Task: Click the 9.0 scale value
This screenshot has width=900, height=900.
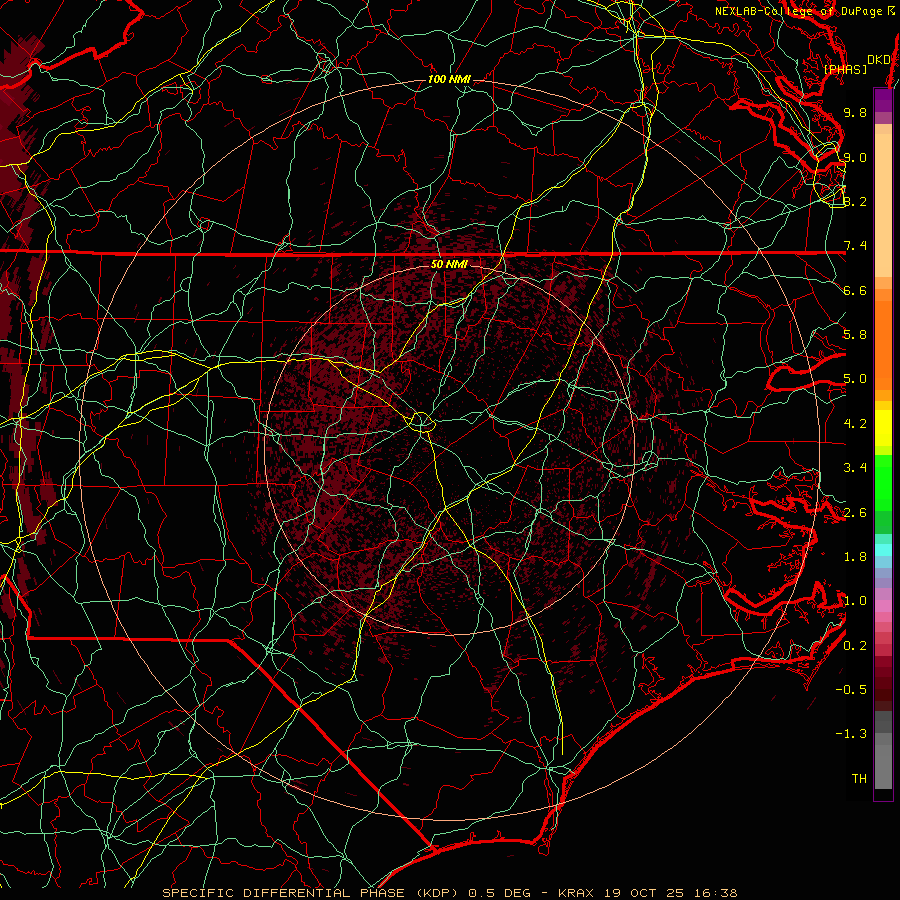Action: (x=855, y=157)
